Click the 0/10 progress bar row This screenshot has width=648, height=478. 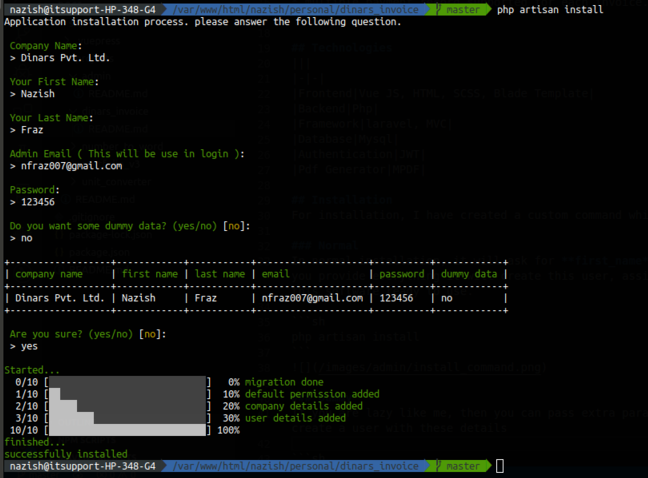pos(128,382)
